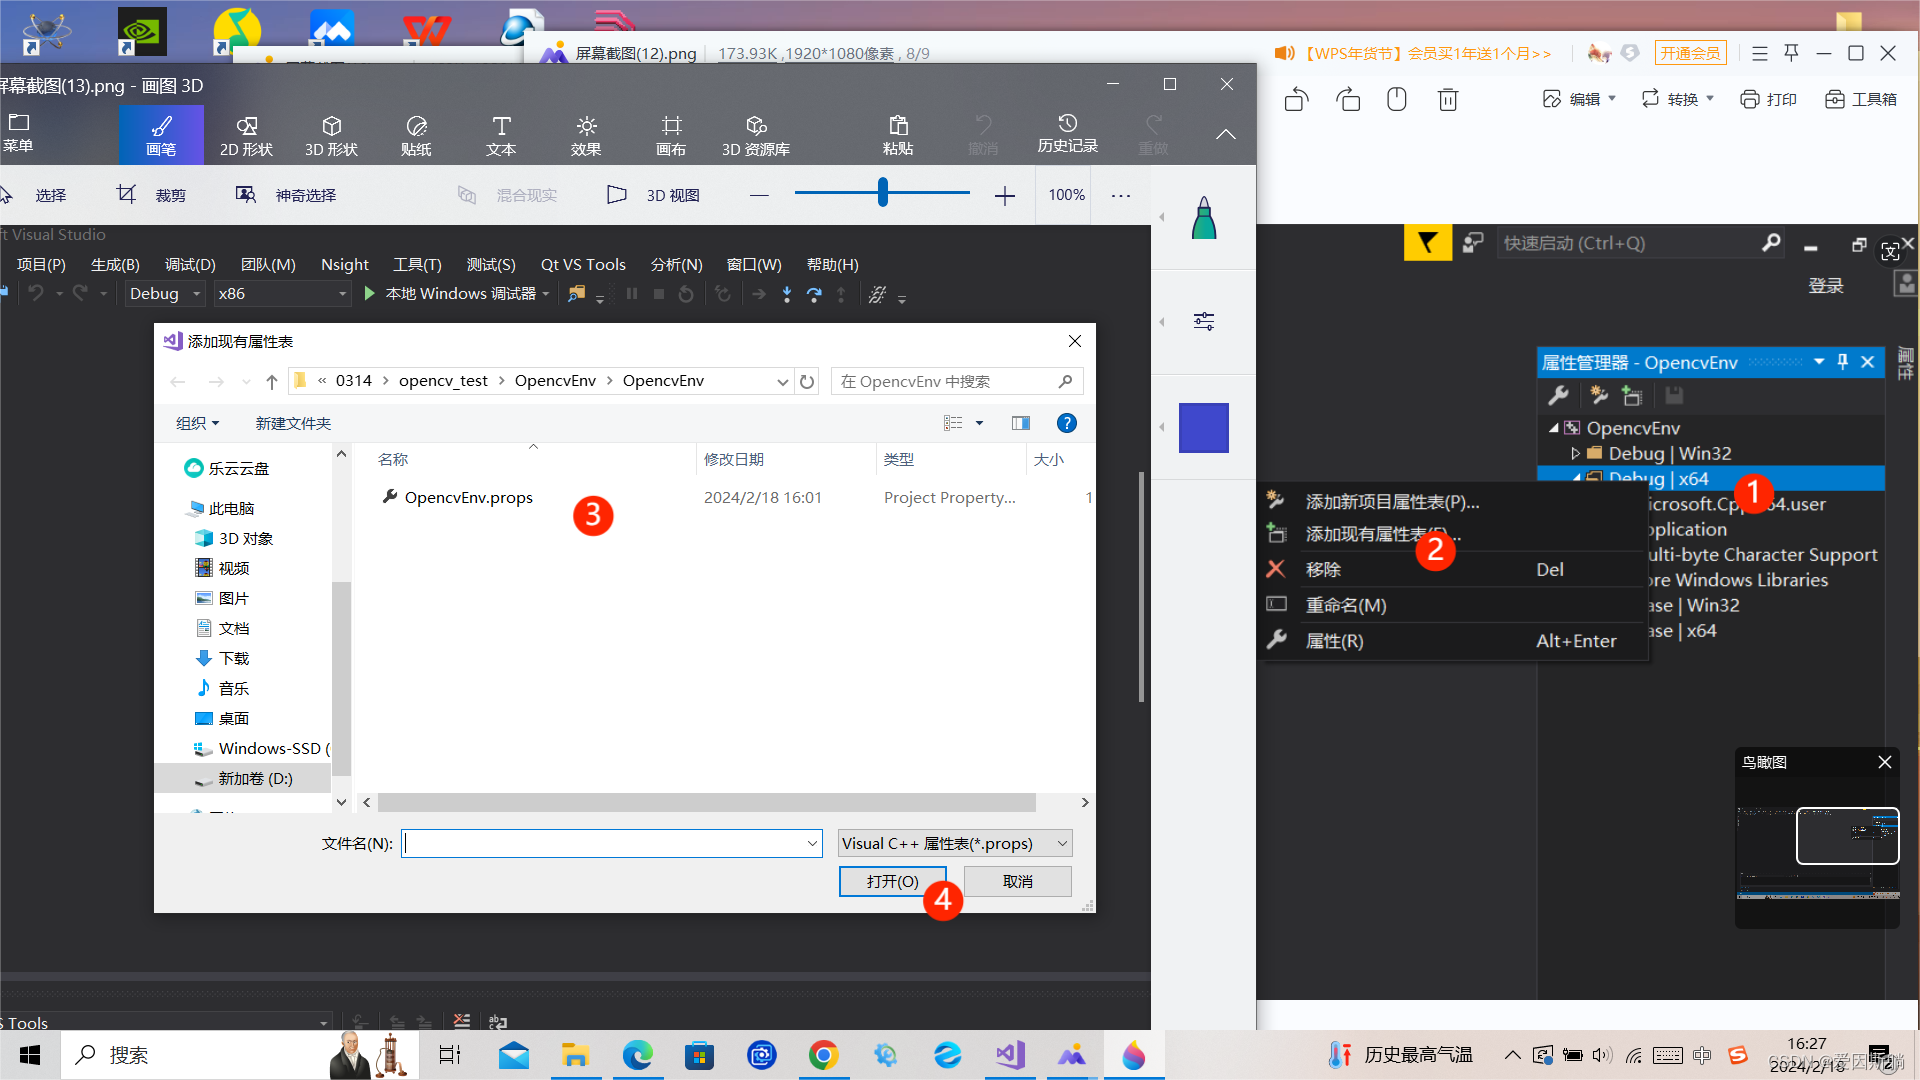The height and width of the screenshot is (1080, 1920).
Task: Open the Nsight menu
Action: [x=344, y=264]
